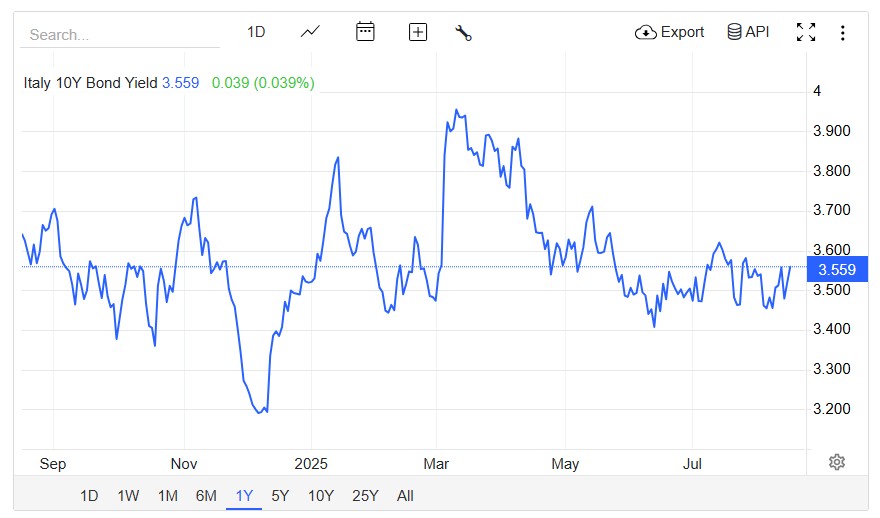Show the 25Y time range
The width and height of the screenshot is (880, 518).
(x=366, y=496)
